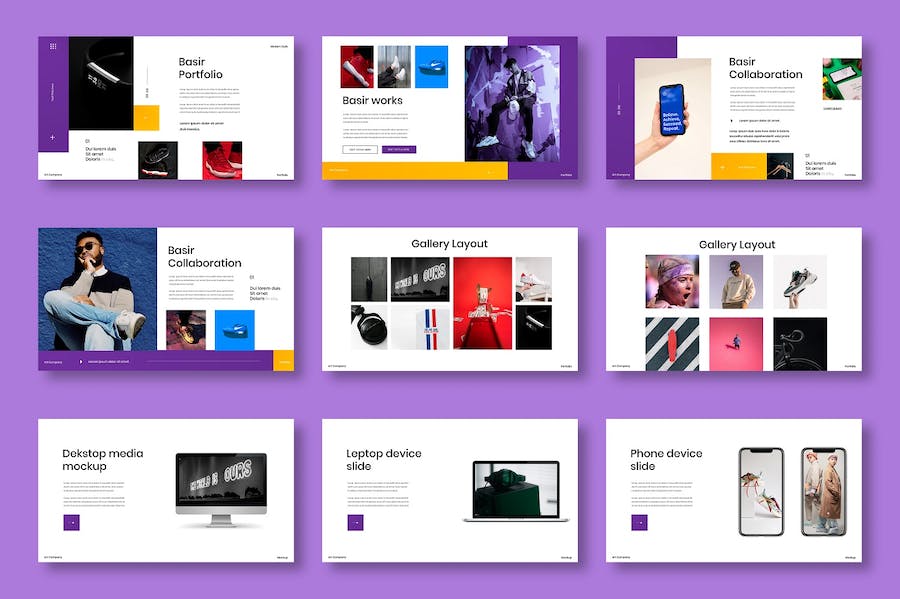Select the red sneaker photo on Basir Portfolio slide
The height and width of the screenshot is (599, 900).
(222, 160)
